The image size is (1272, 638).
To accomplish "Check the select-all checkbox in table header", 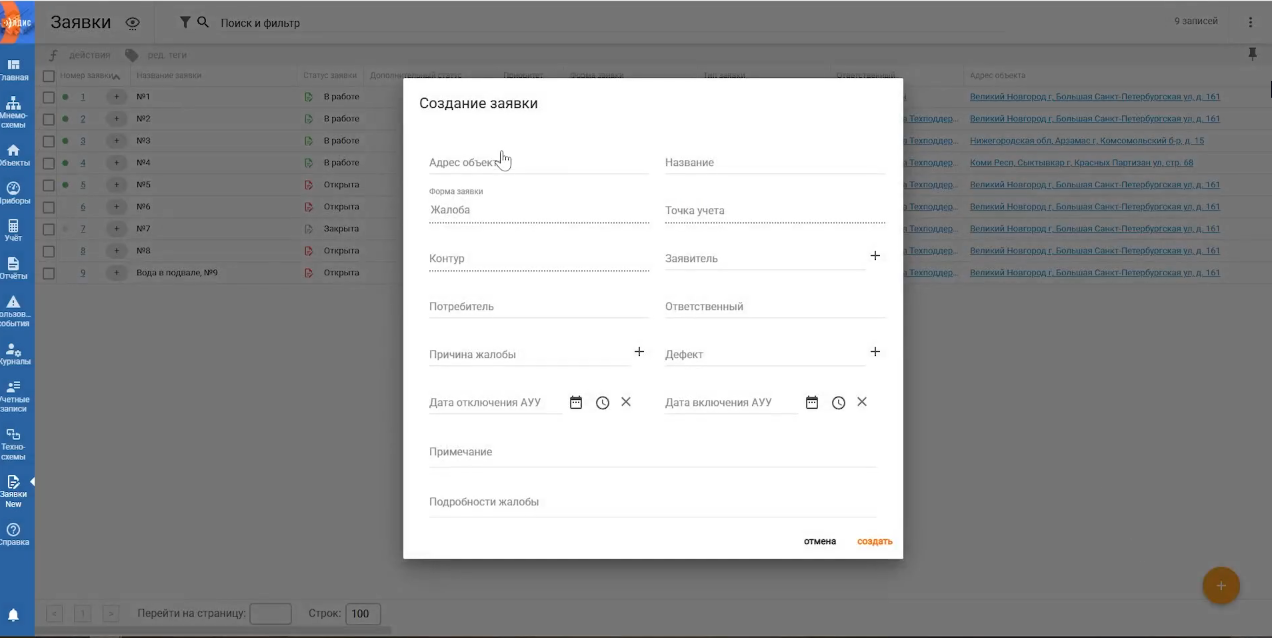I will tap(48, 76).
